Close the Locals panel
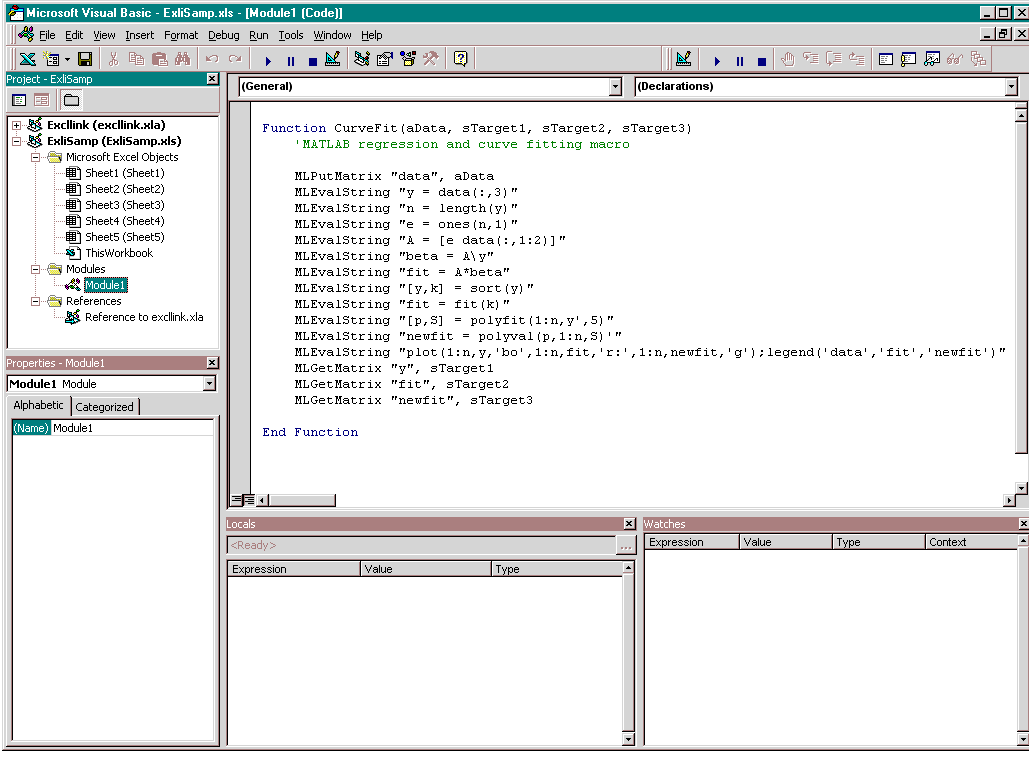 (x=629, y=524)
